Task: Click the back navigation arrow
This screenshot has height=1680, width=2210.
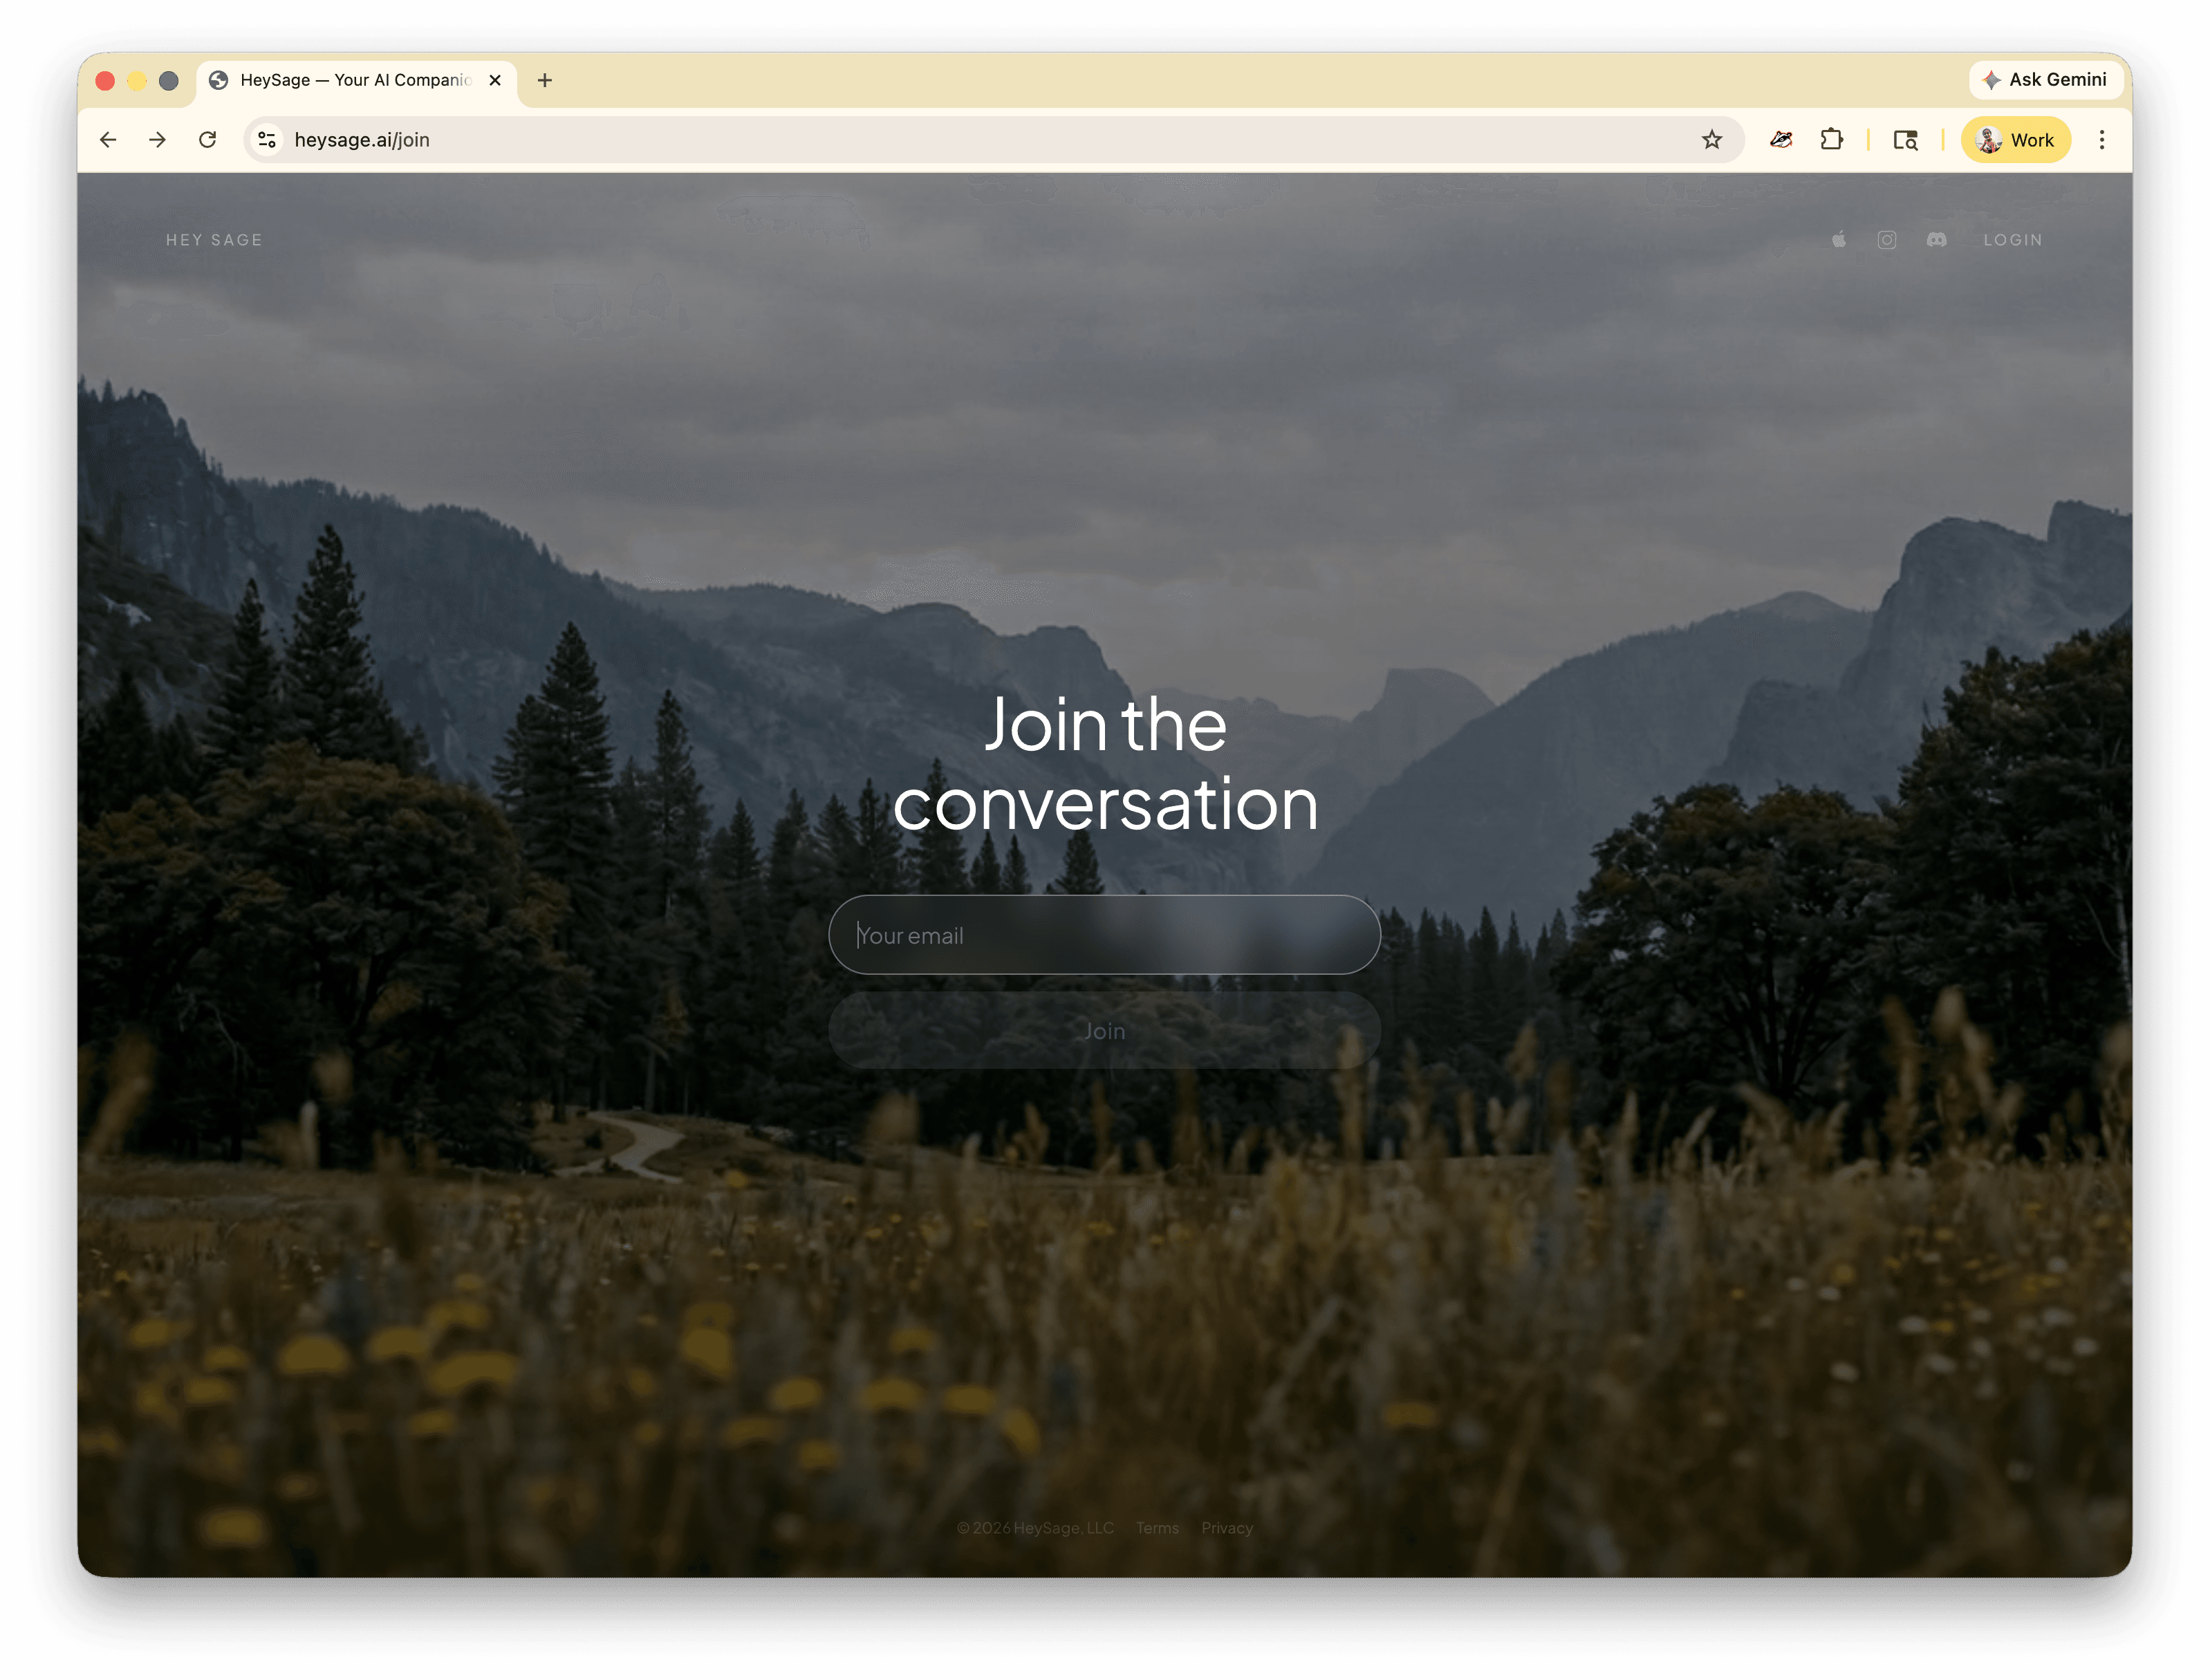Action: tap(108, 139)
